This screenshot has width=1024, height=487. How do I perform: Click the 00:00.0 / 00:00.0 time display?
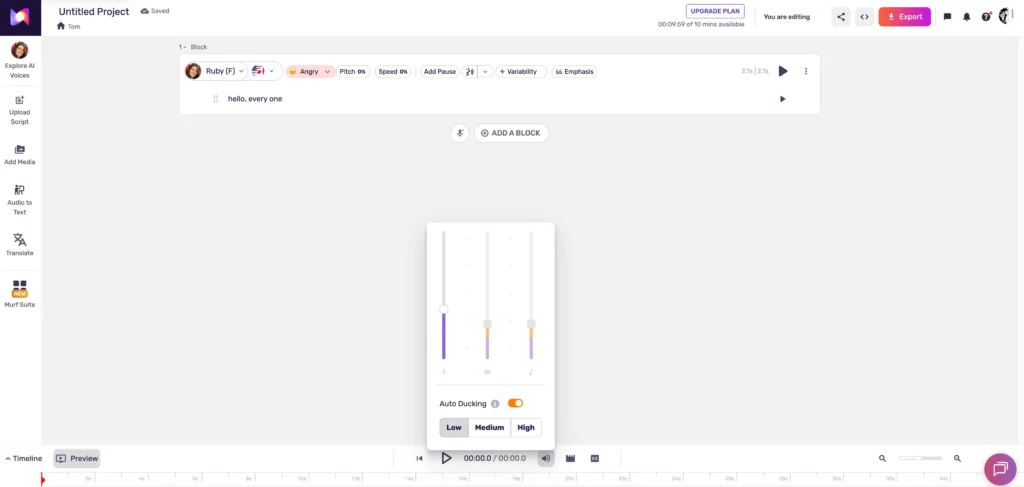[x=494, y=458]
